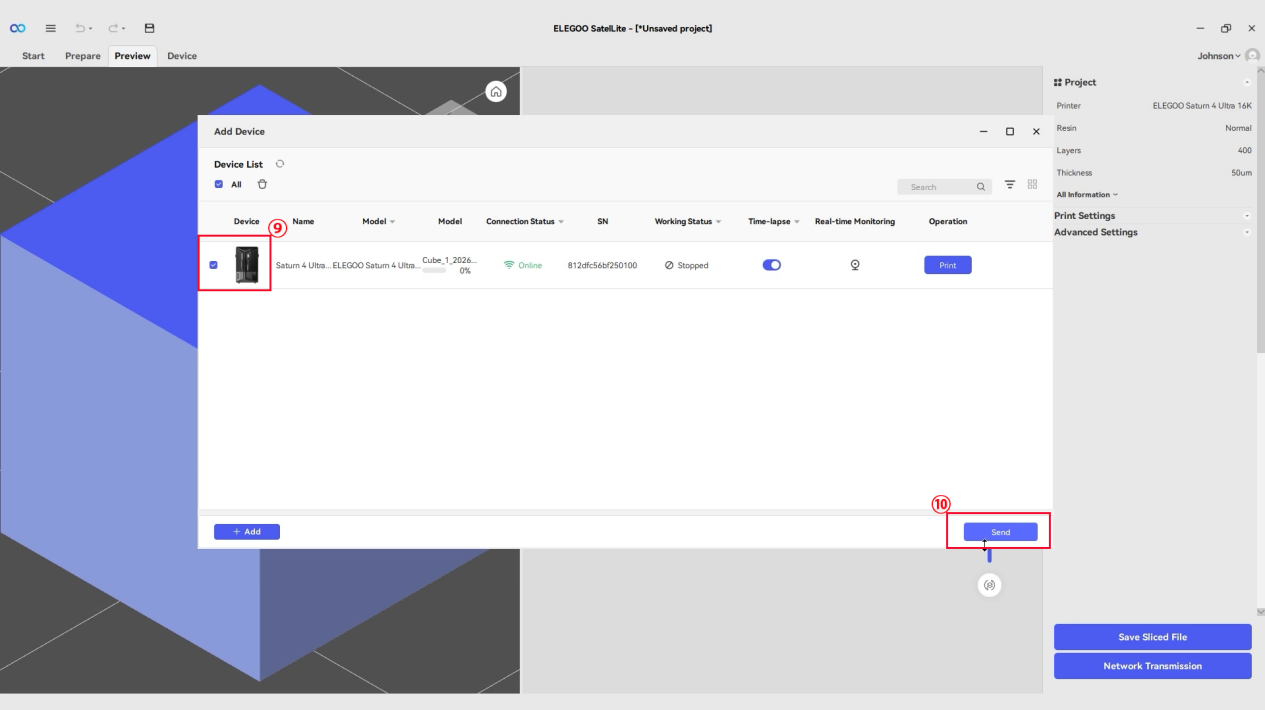Screen dimensions: 1265x710
Task: Expand the Print Settings section
Action: click(x=1247, y=215)
